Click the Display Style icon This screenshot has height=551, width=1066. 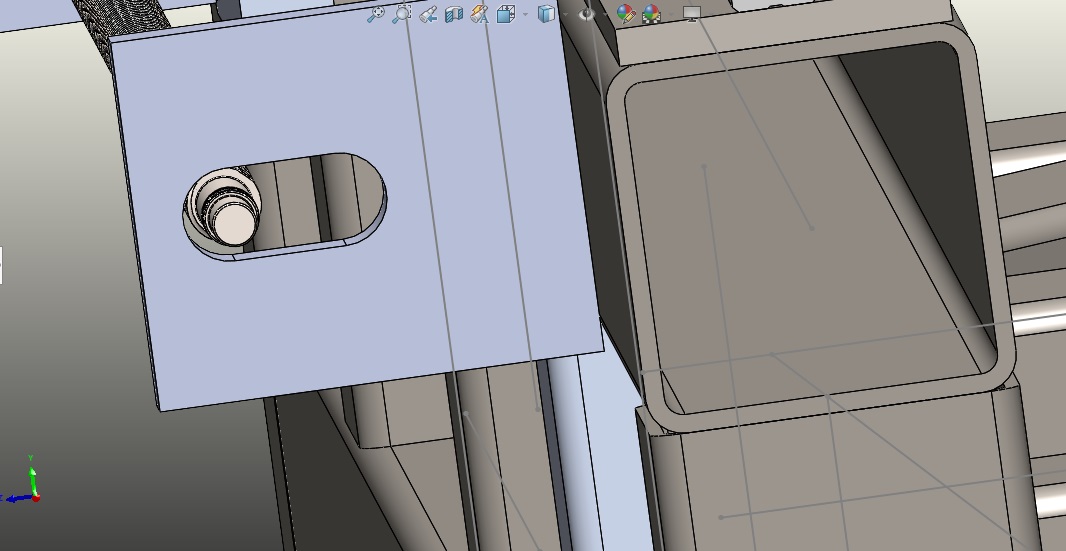tap(546, 14)
